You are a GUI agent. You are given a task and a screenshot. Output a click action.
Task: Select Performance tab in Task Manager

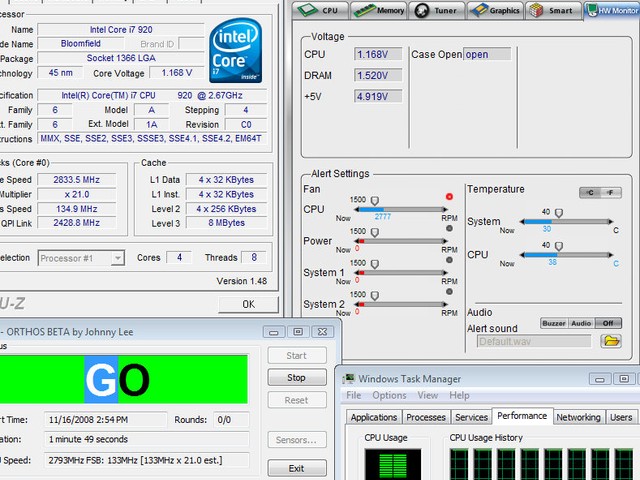(x=522, y=416)
